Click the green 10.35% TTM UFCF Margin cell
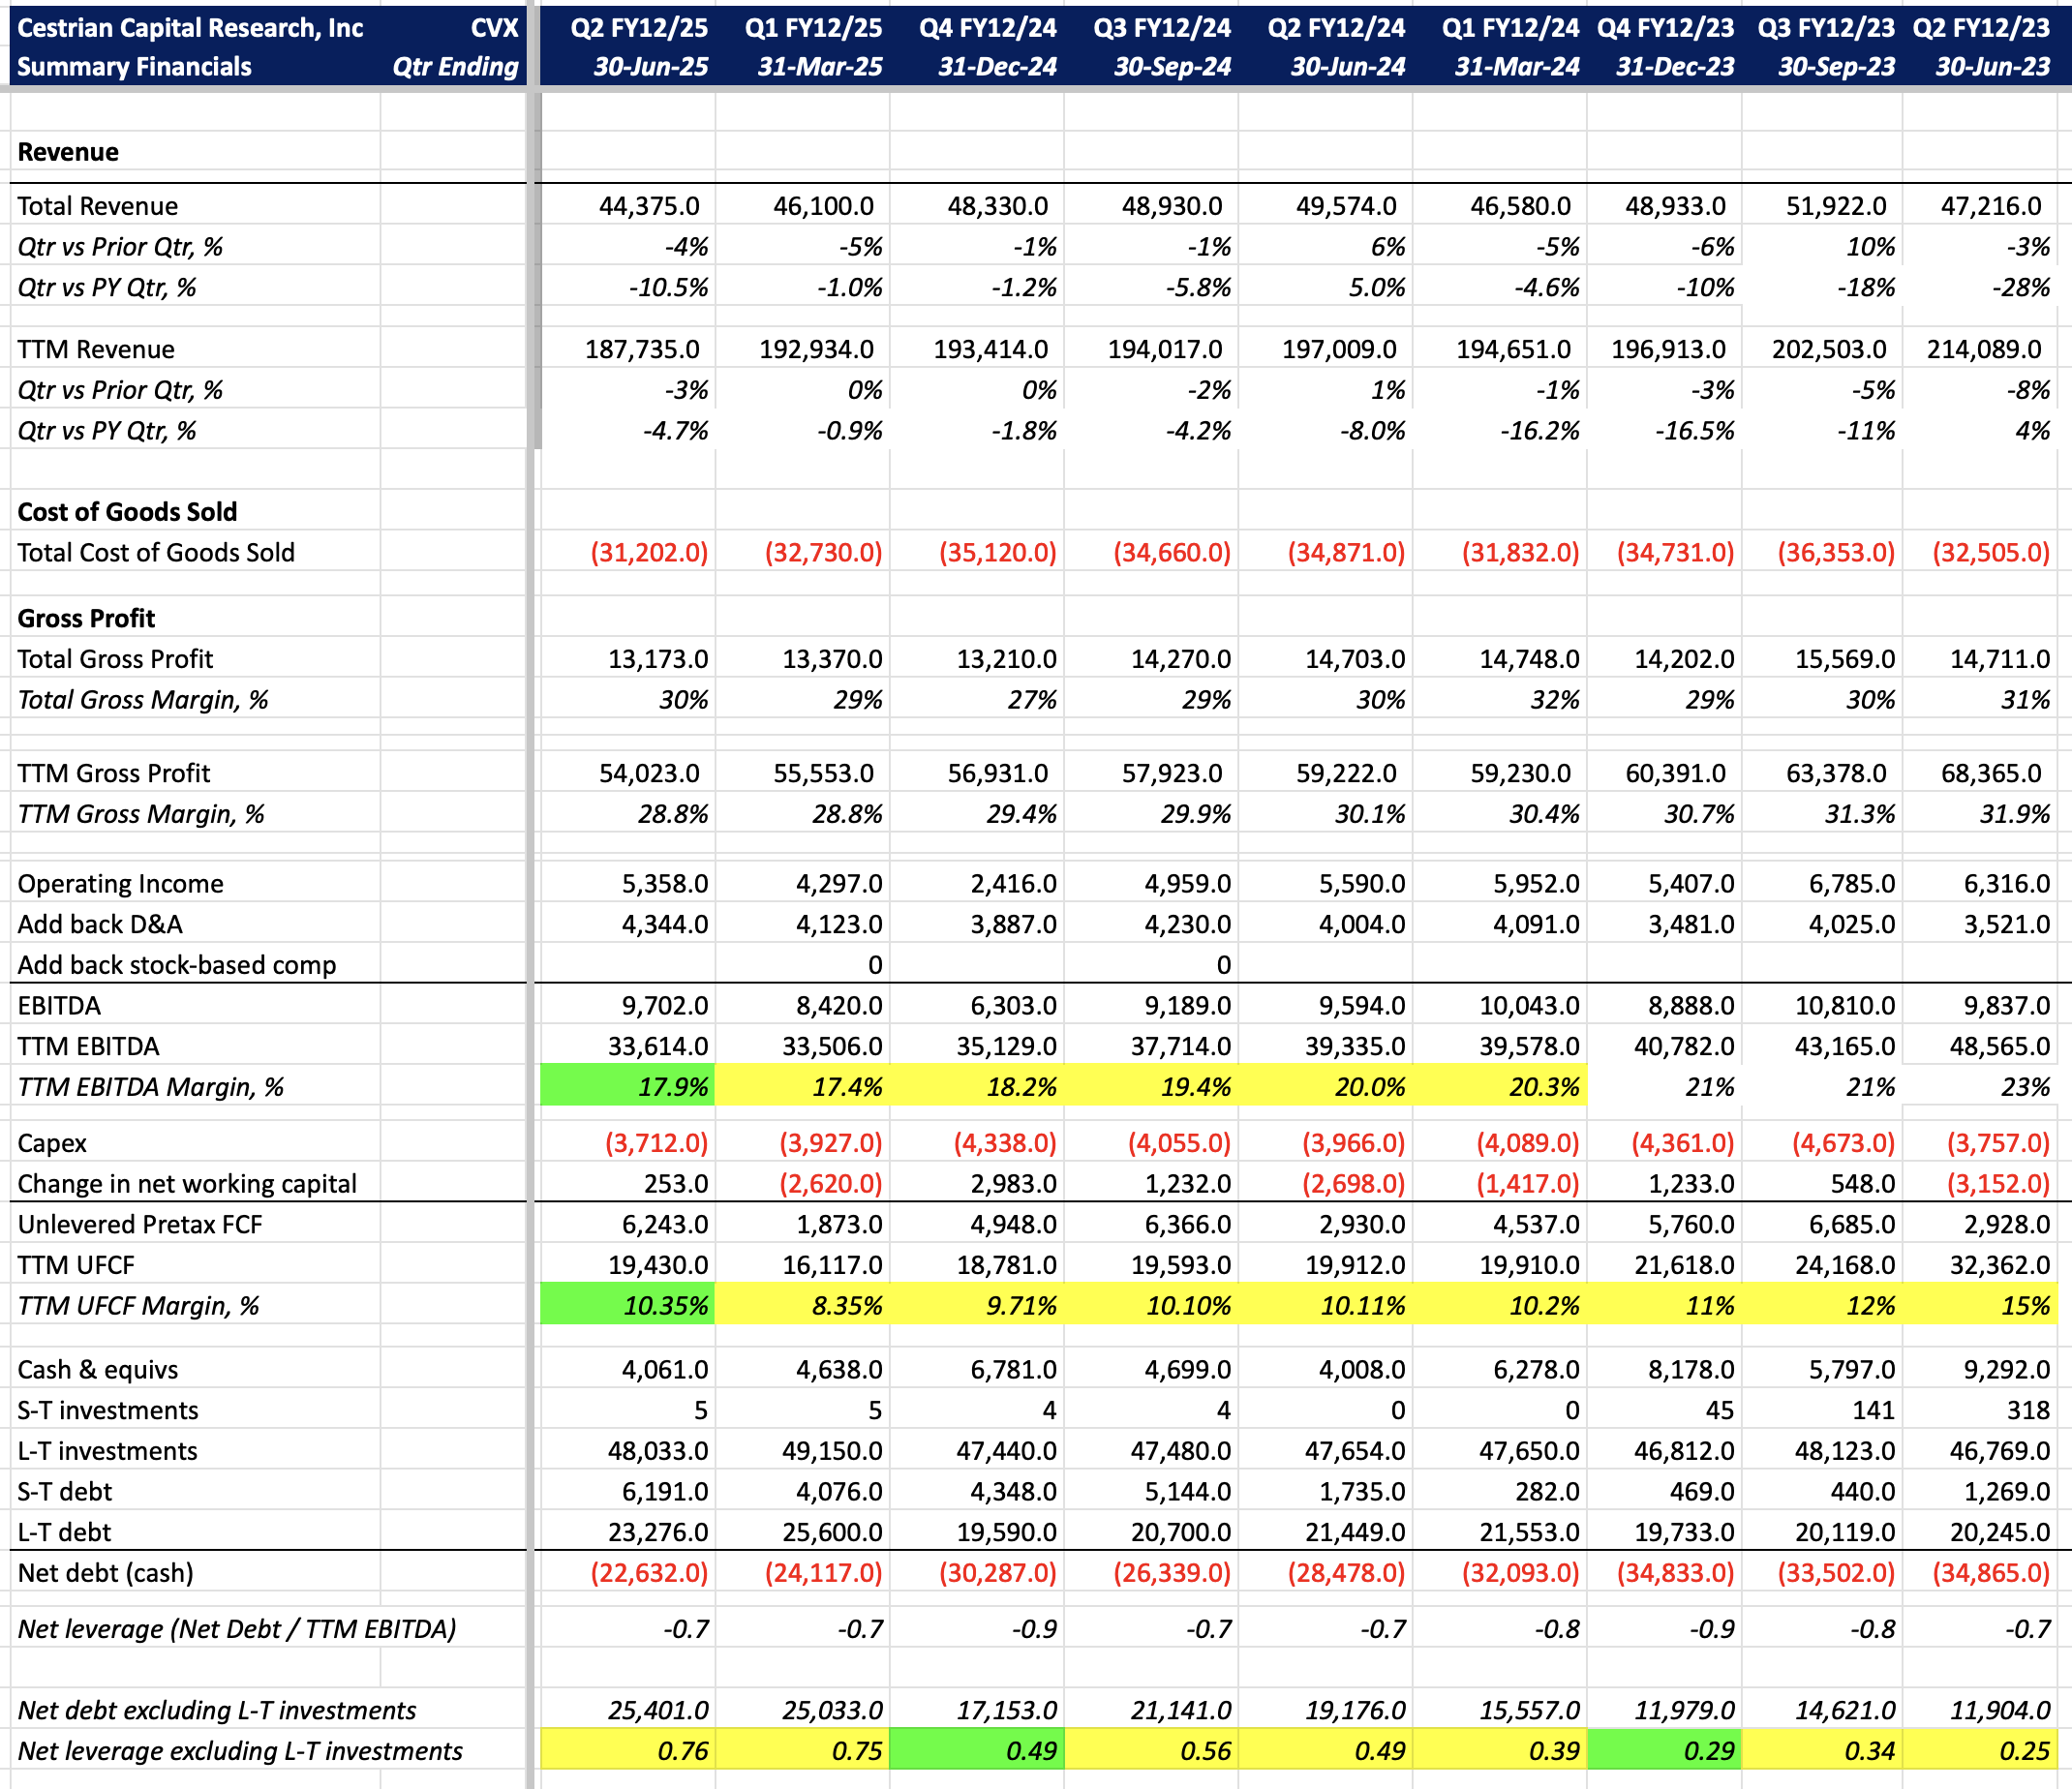This screenshot has width=2072, height=1789. coord(629,1306)
